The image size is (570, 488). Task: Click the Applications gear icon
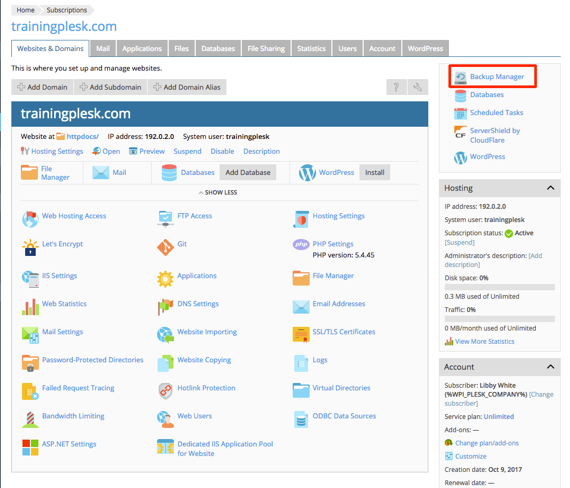tap(165, 279)
